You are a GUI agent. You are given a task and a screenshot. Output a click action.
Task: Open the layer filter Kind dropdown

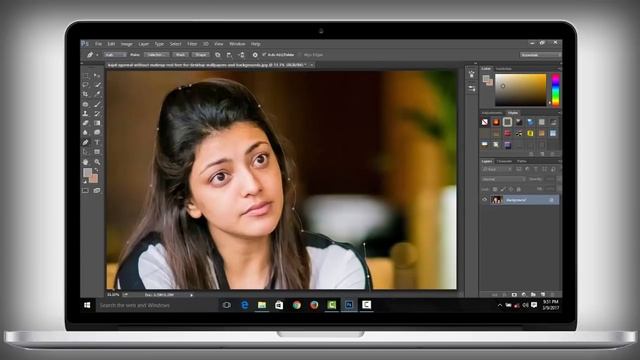(496, 169)
